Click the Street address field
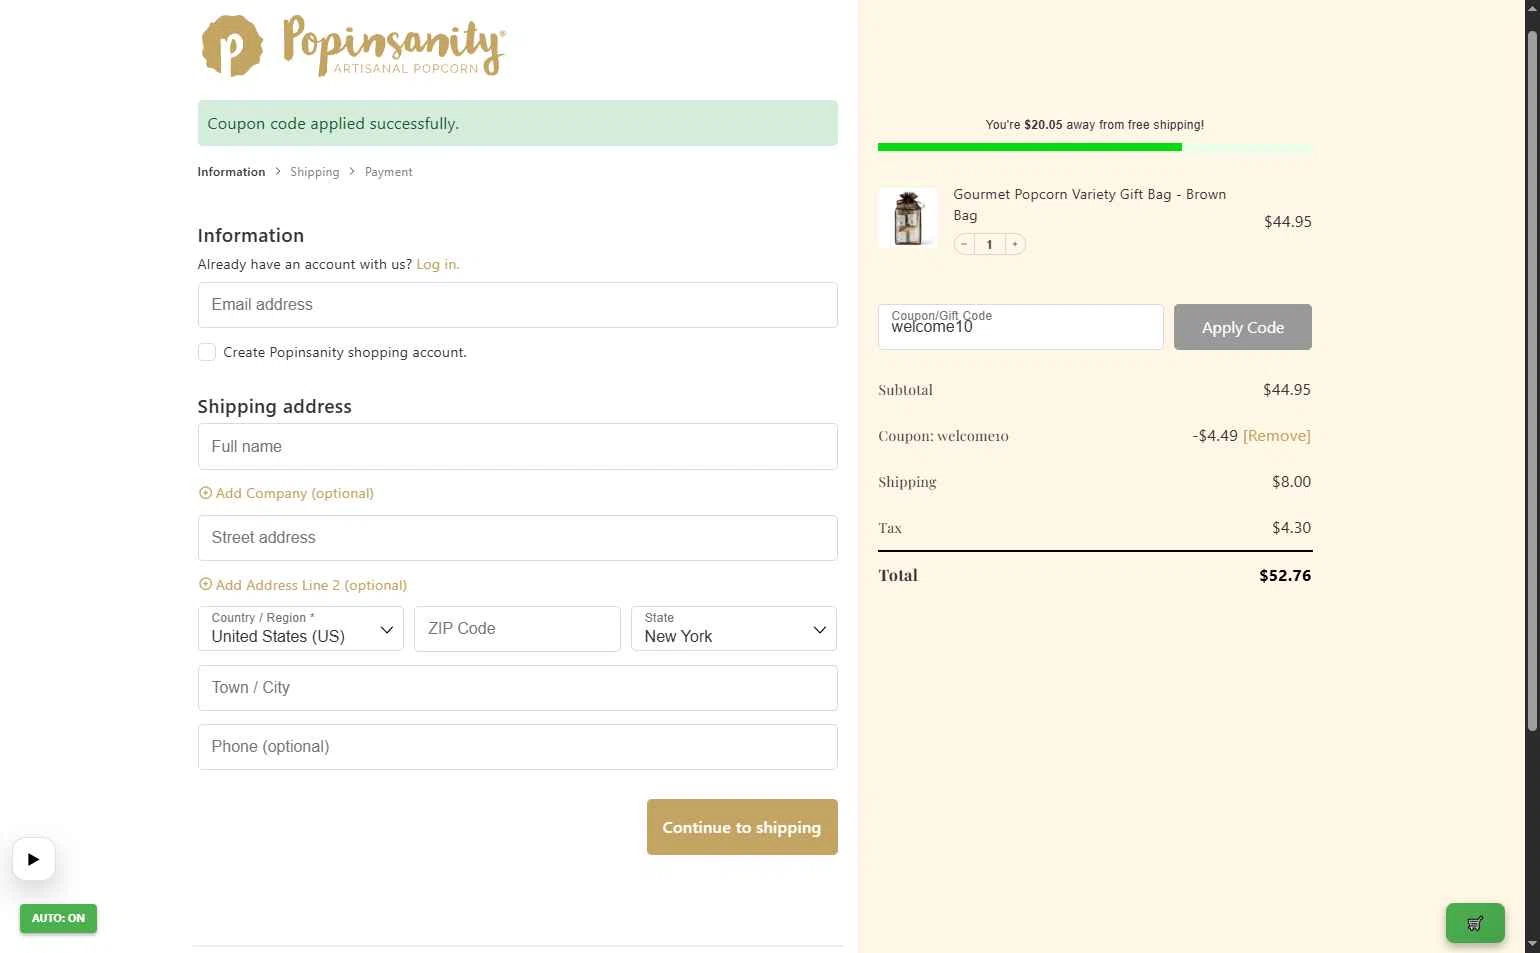The height and width of the screenshot is (953, 1540). 518,538
